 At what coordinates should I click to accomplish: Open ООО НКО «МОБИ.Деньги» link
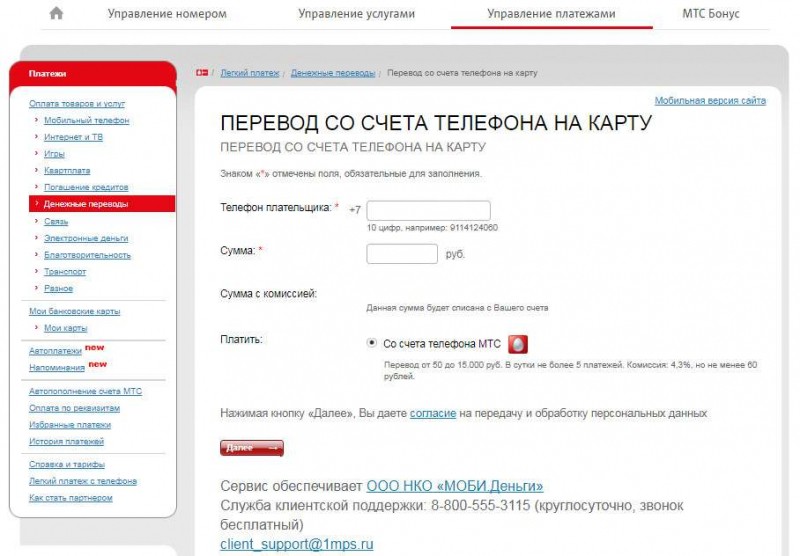pyautogui.click(x=455, y=486)
